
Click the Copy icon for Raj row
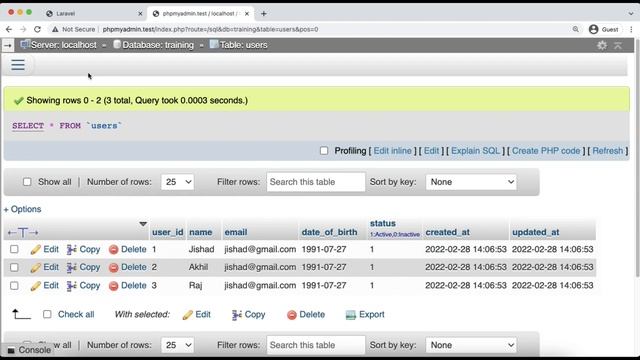coord(71,286)
